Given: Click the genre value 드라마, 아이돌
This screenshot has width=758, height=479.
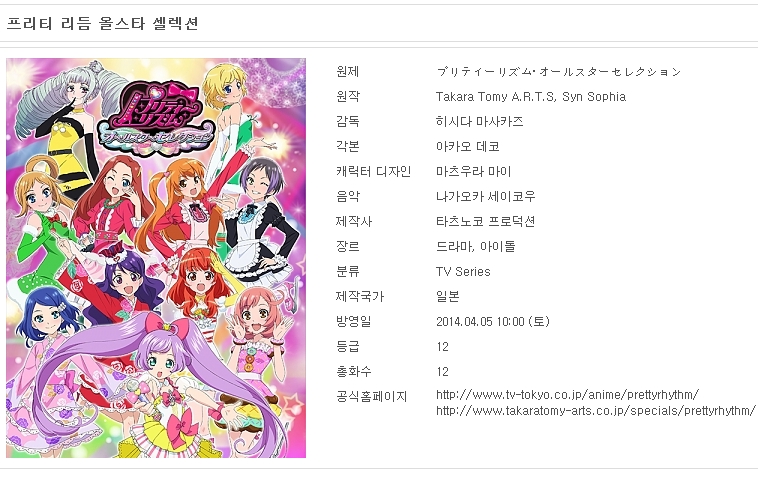Looking at the screenshot, I should pyautogui.click(x=476, y=247).
